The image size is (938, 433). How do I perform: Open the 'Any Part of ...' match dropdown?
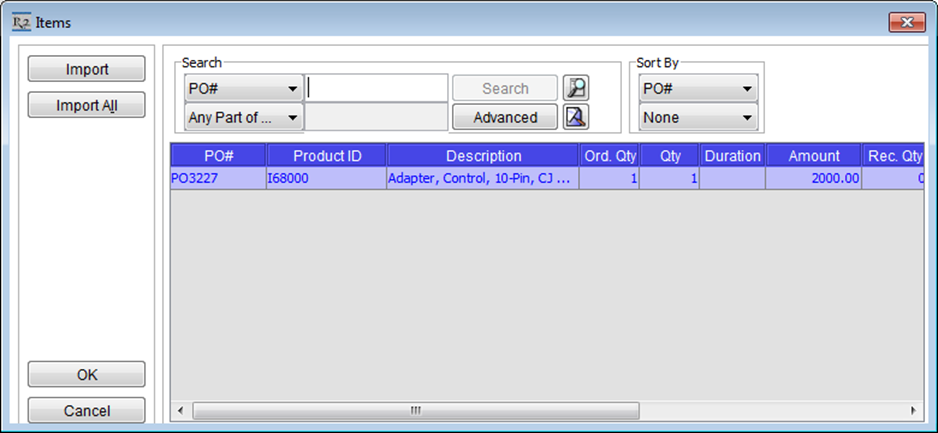point(243,118)
